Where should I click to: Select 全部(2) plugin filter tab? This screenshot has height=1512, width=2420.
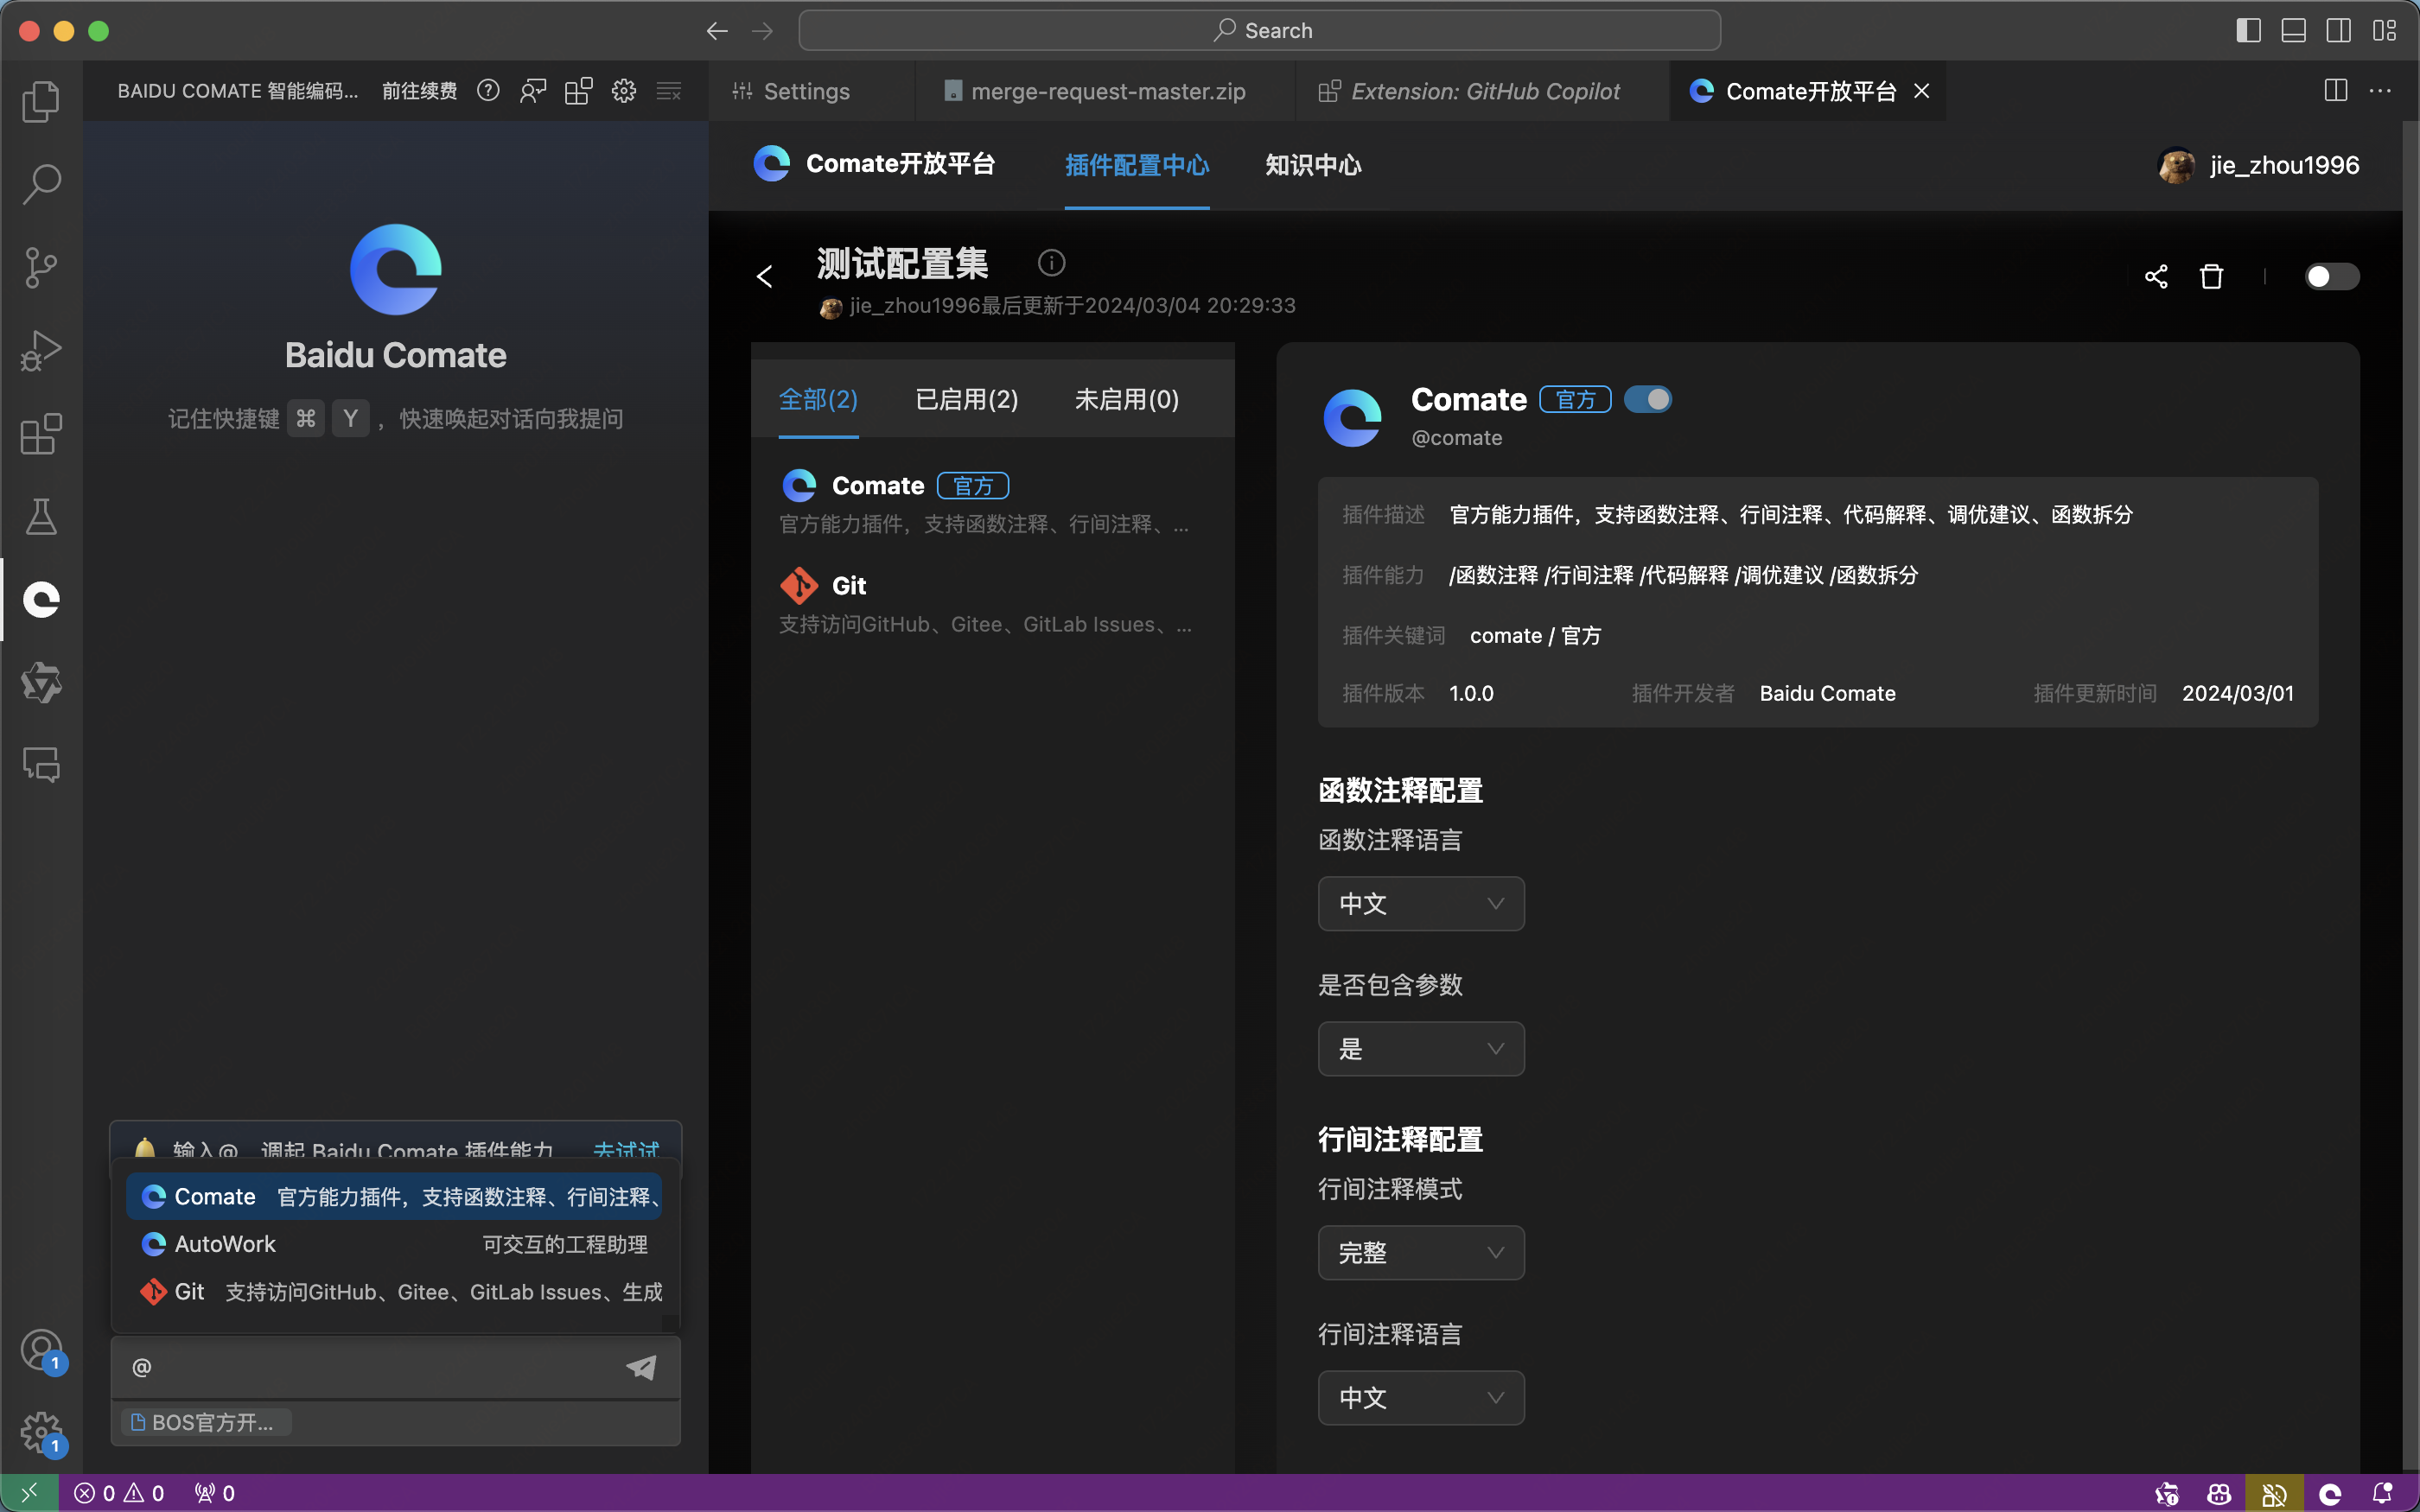818,400
